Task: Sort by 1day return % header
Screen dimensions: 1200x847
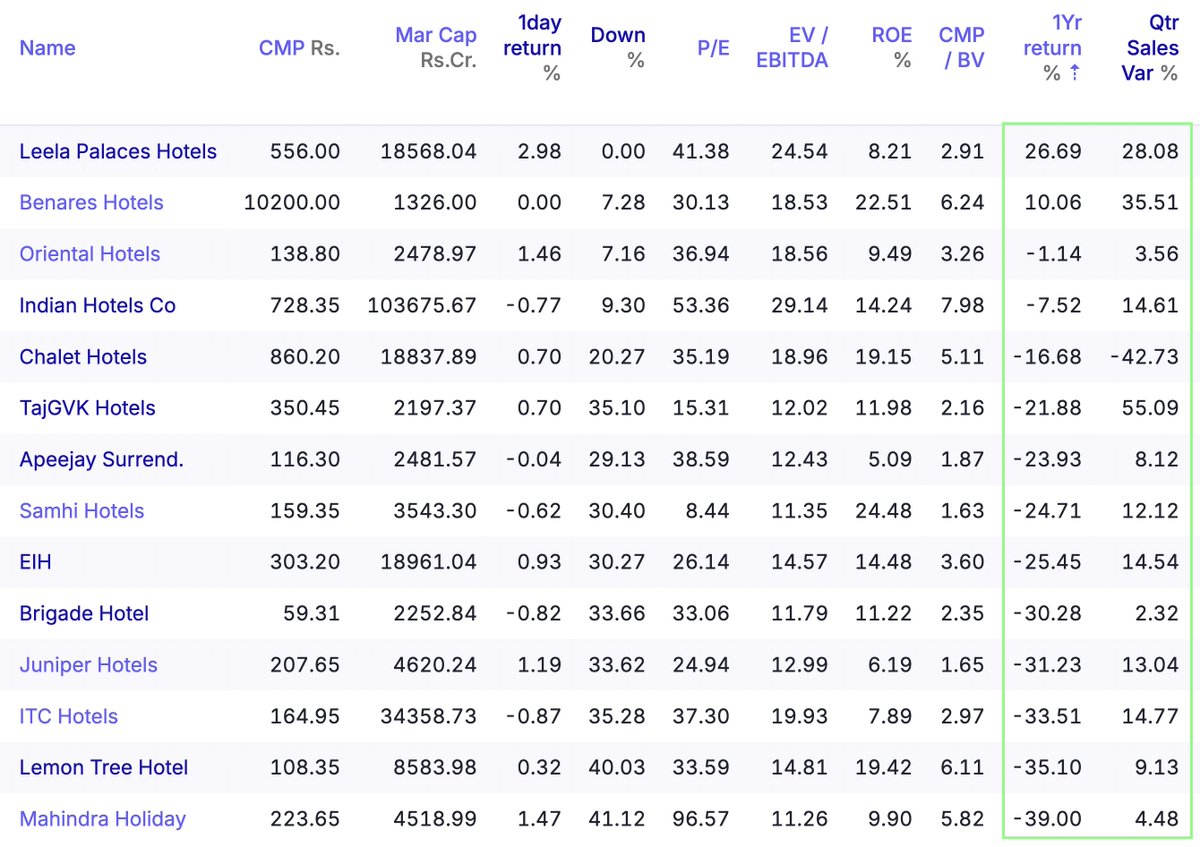Action: point(532,48)
